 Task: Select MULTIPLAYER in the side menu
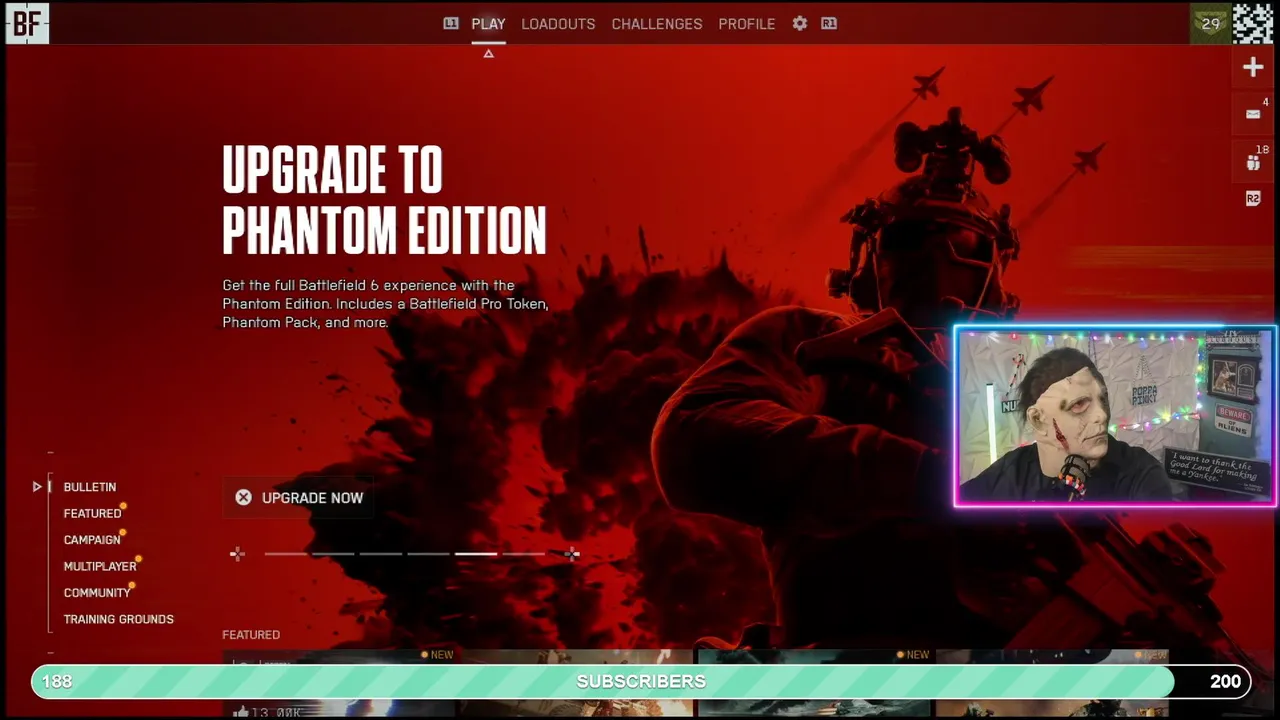click(x=100, y=567)
